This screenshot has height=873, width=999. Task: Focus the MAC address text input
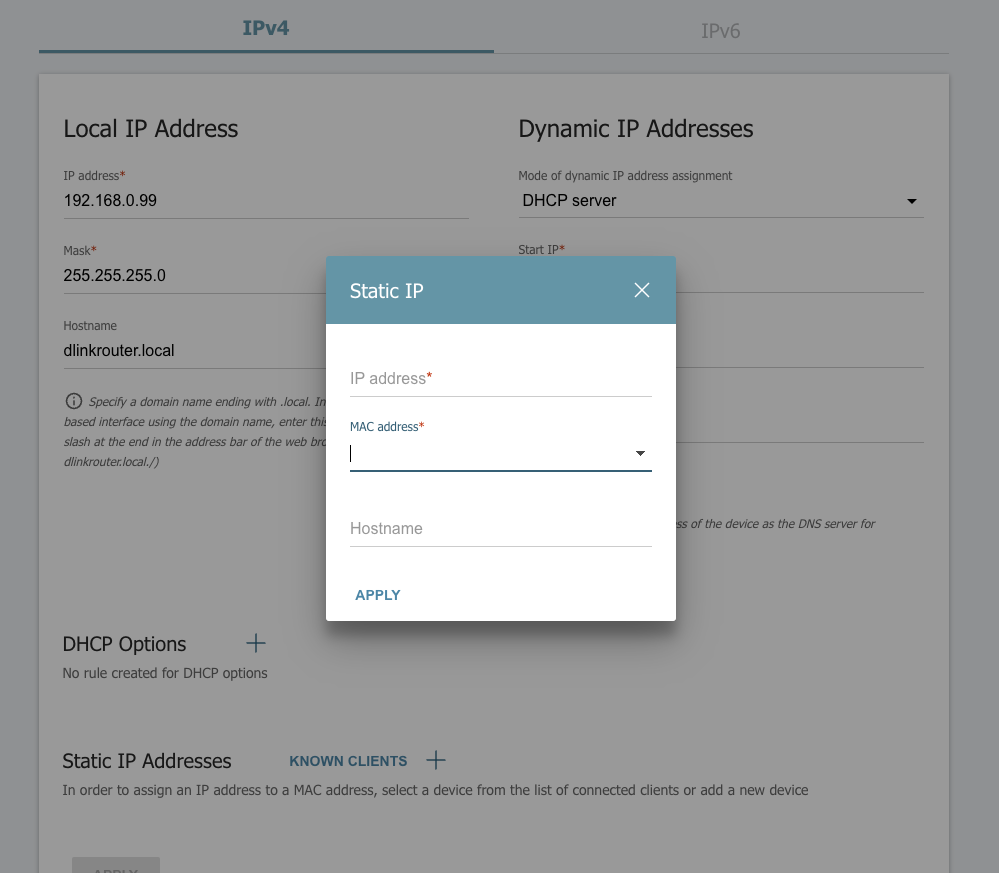(488, 454)
